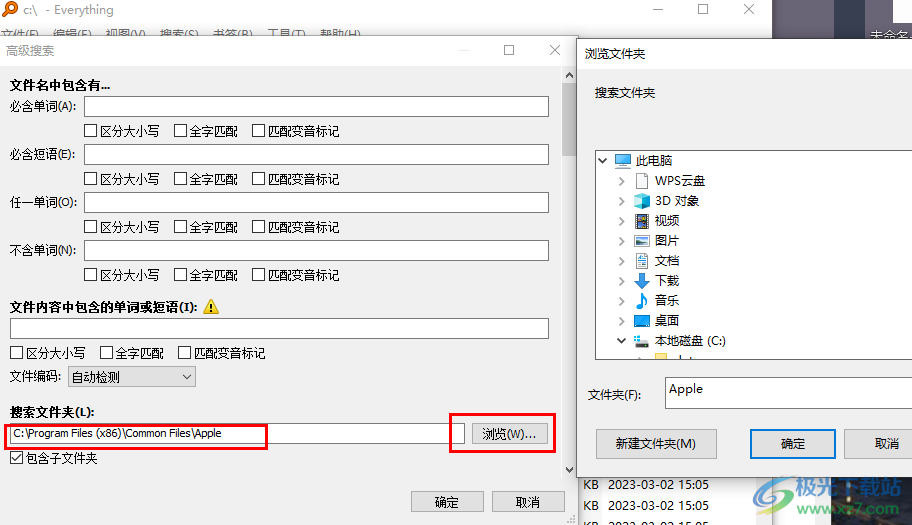Click the advanced search scroll down arrow
The image size is (912, 525).
569,470
